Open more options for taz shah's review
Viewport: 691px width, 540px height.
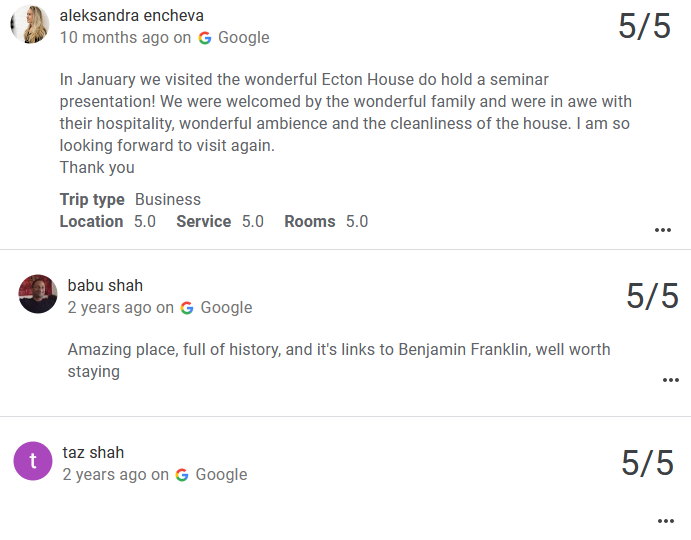pyautogui.click(x=665, y=521)
